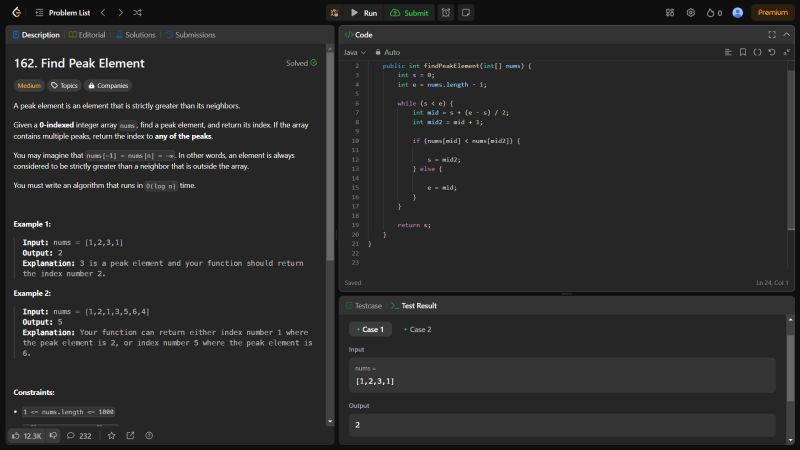The height and width of the screenshot is (450, 800).
Task: Click the bookmark icon in editor toolbar
Action: tap(743, 52)
